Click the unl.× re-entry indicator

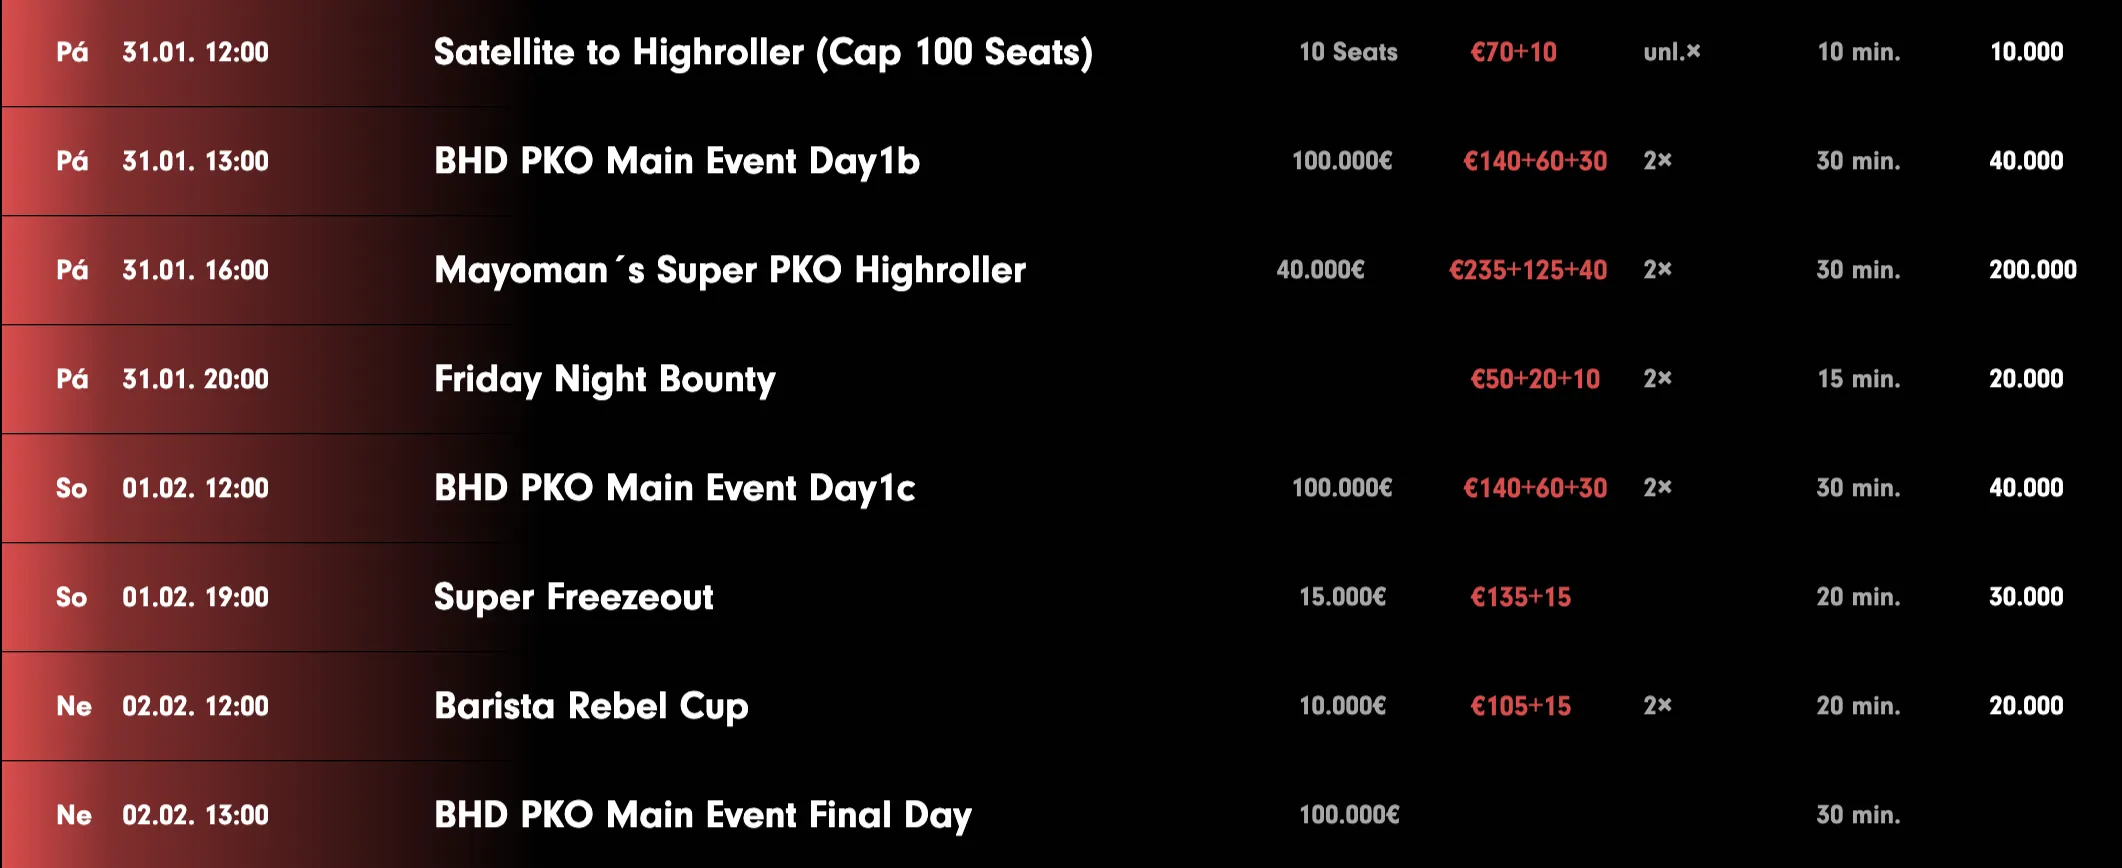point(1671,52)
